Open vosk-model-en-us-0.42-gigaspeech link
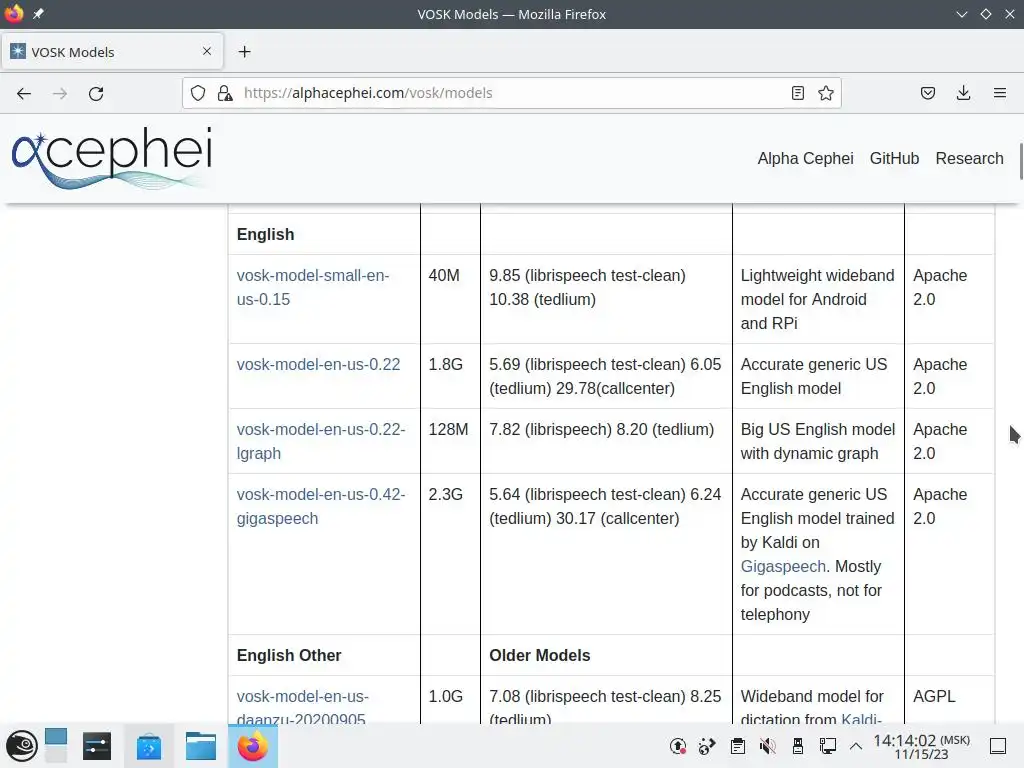 [321, 507]
